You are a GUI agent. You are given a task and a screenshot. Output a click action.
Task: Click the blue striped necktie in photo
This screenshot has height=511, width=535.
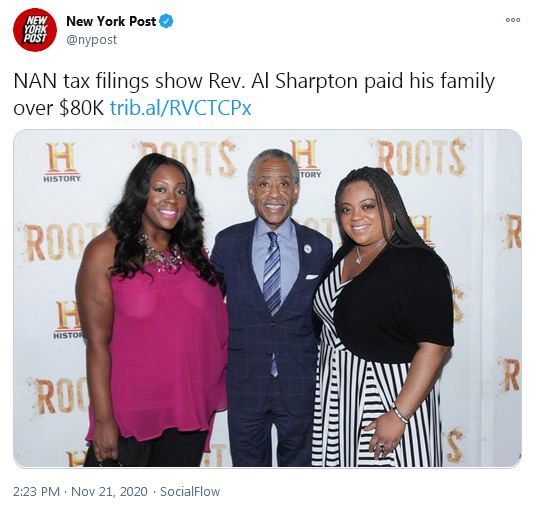(x=273, y=290)
